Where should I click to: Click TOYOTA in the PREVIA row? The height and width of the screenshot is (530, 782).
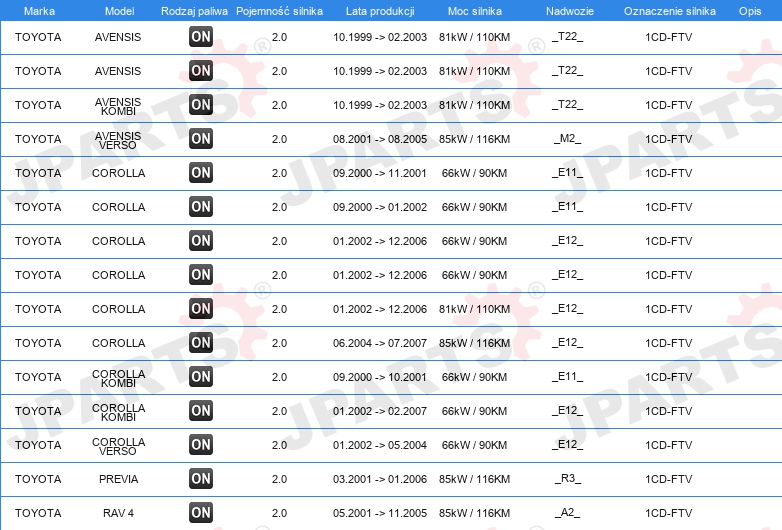point(38,479)
